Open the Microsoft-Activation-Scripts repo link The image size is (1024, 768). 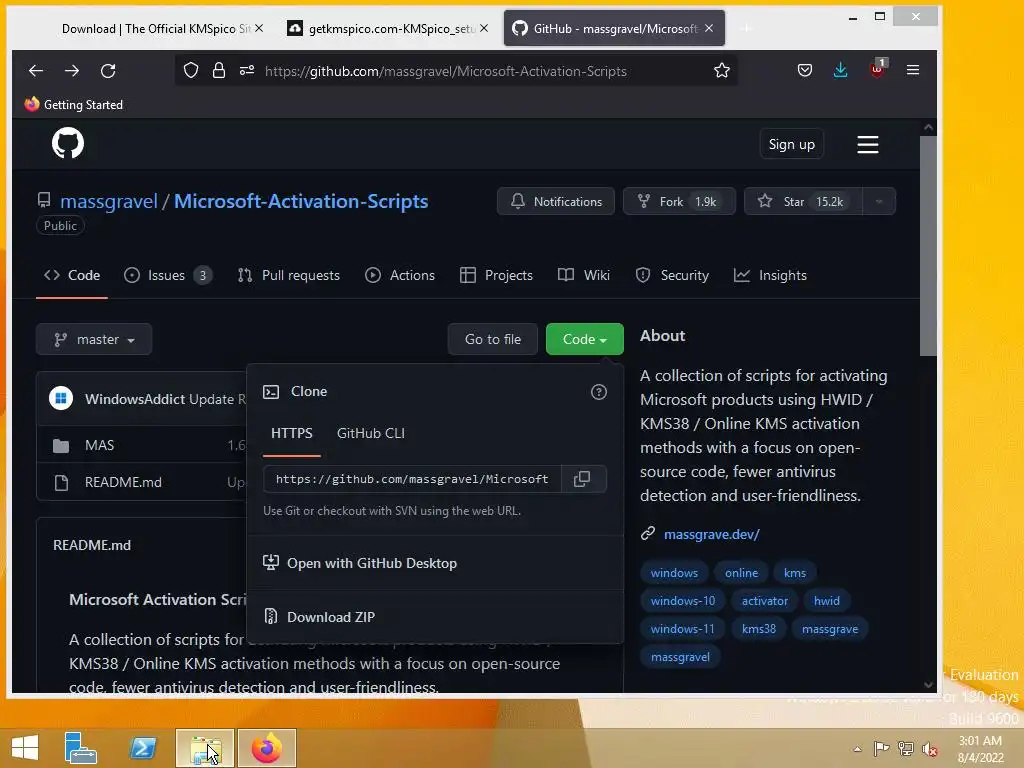tap(301, 201)
